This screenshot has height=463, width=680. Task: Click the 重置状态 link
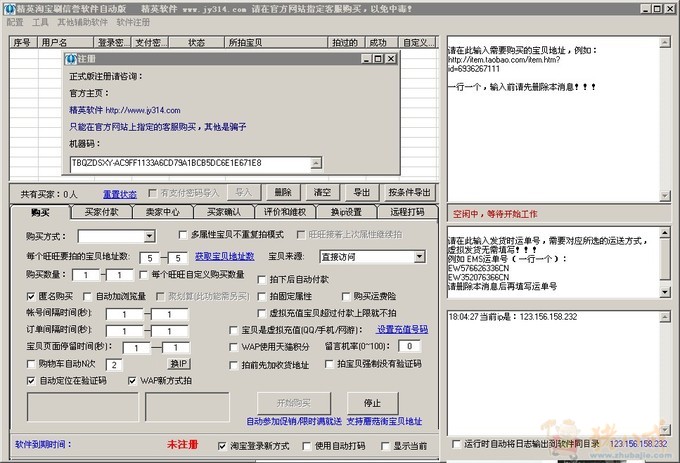pyautogui.click(x=120, y=194)
